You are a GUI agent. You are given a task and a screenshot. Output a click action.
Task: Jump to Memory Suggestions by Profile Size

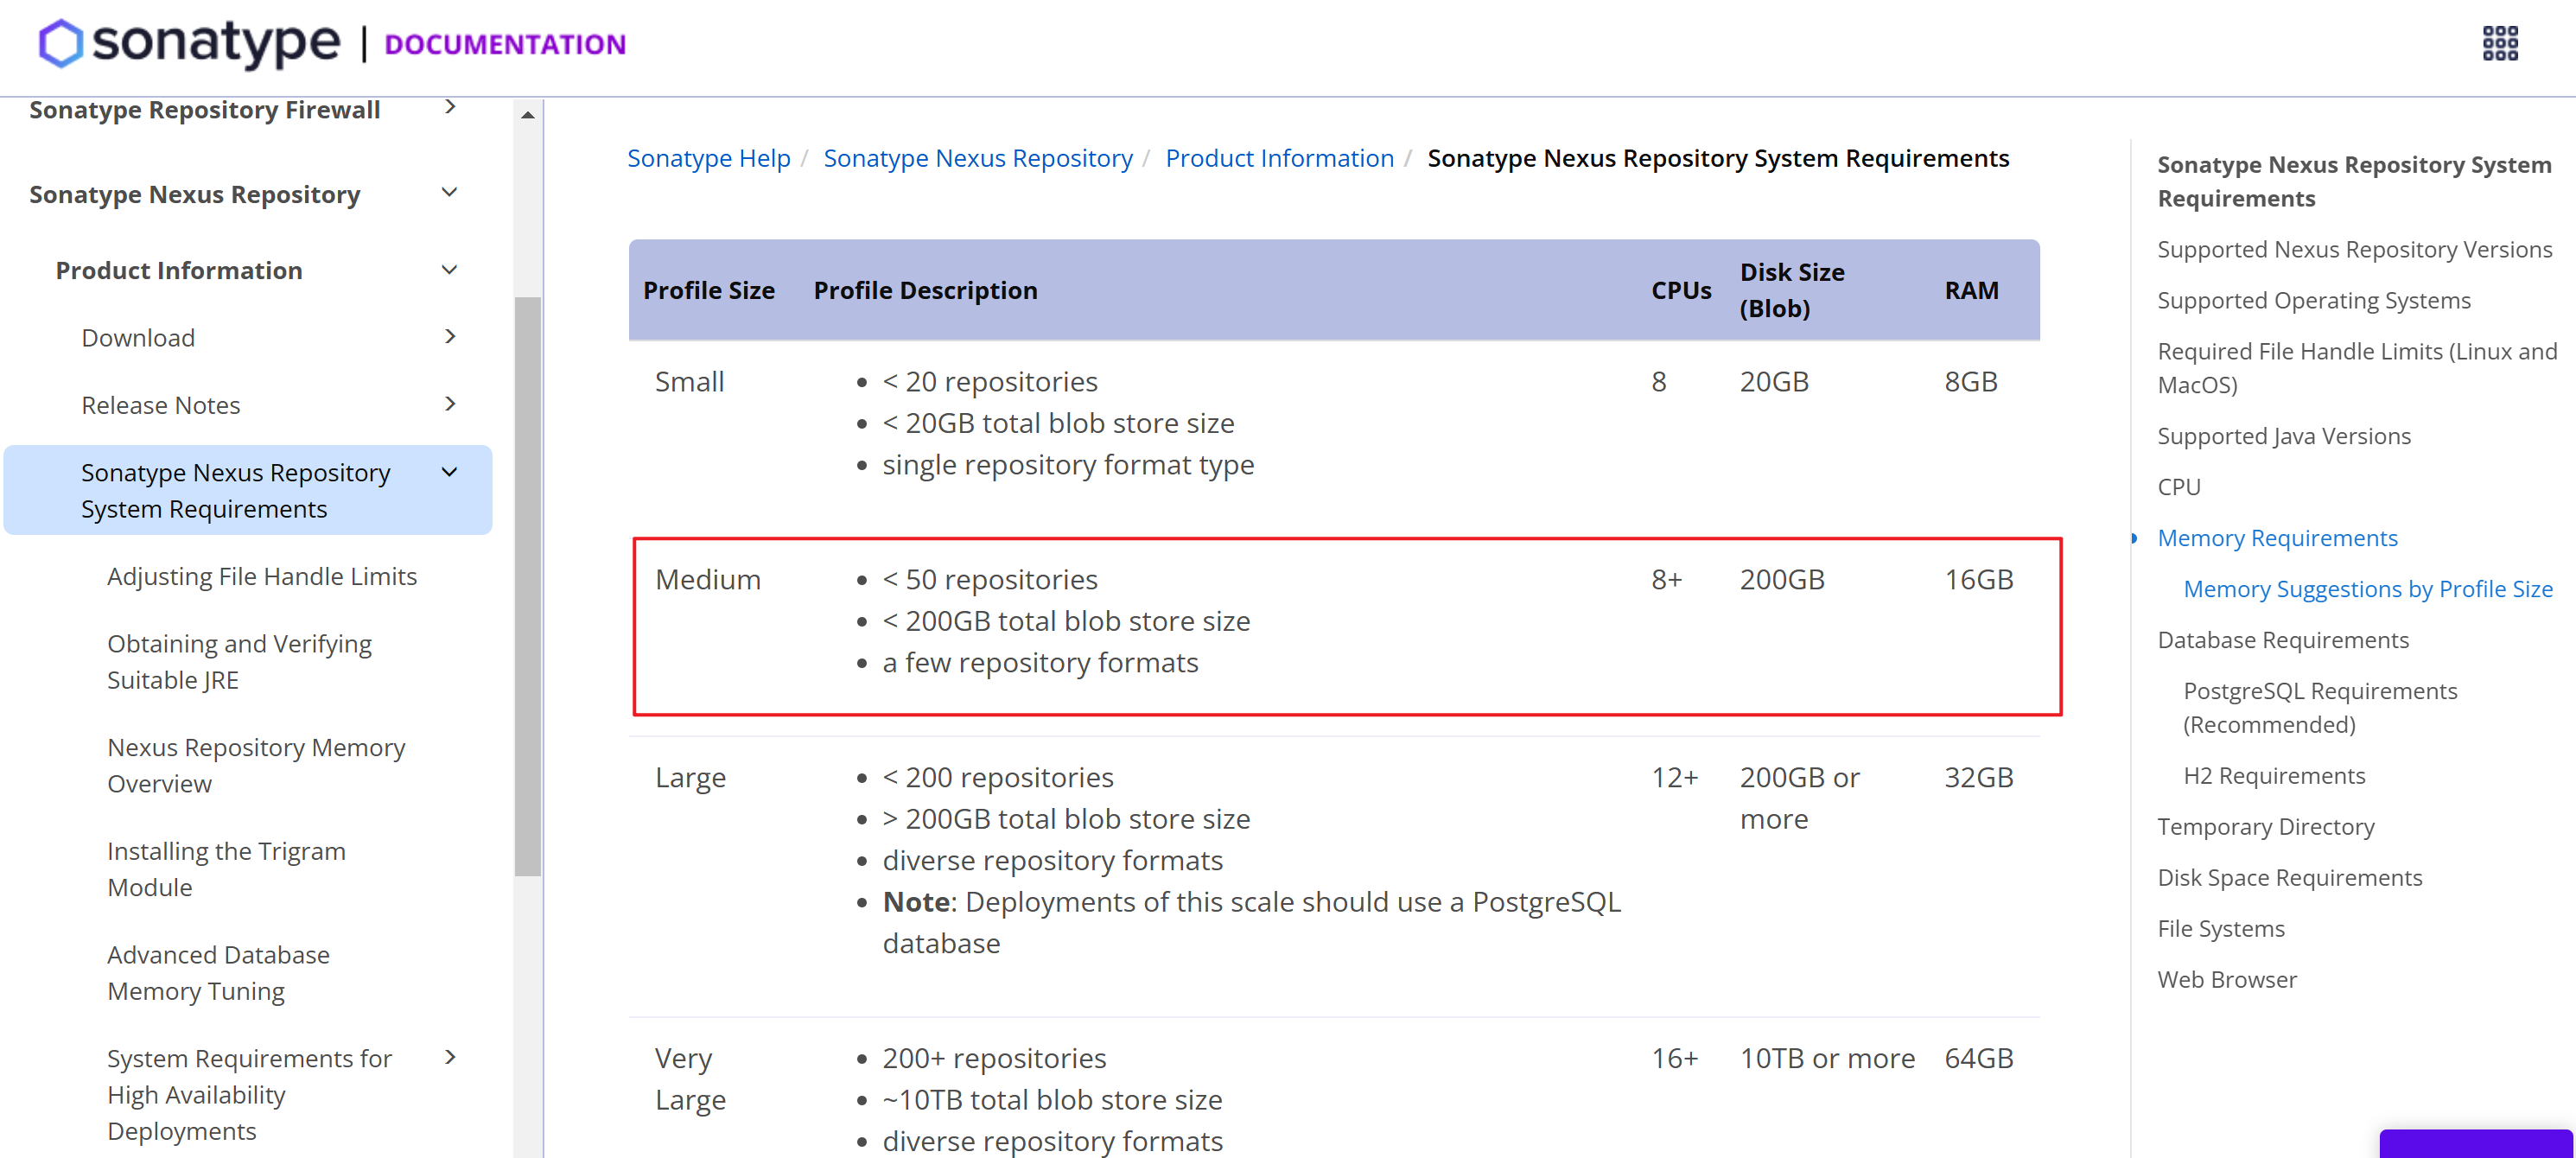point(2367,589)
